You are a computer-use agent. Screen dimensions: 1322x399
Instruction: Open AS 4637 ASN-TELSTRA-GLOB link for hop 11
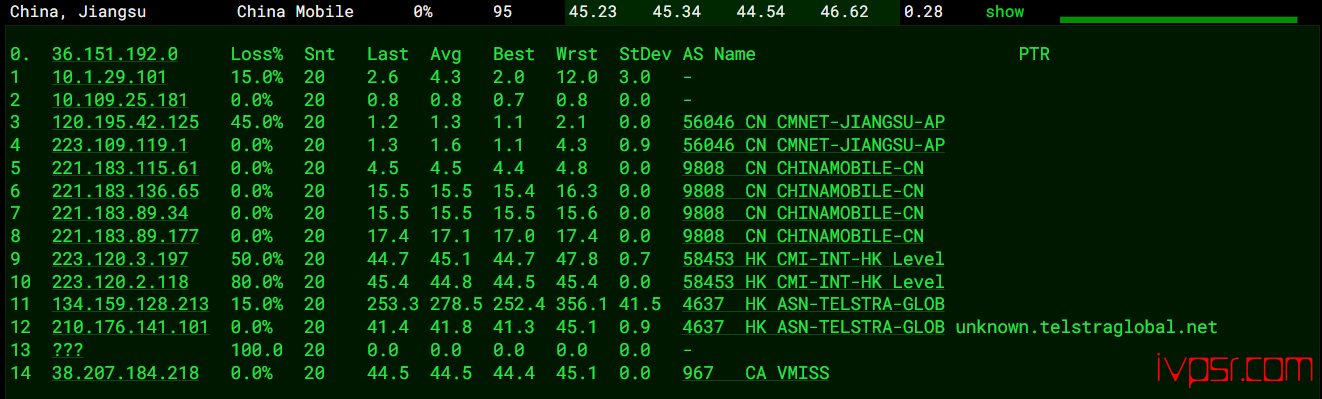click(x=814, y=304)
